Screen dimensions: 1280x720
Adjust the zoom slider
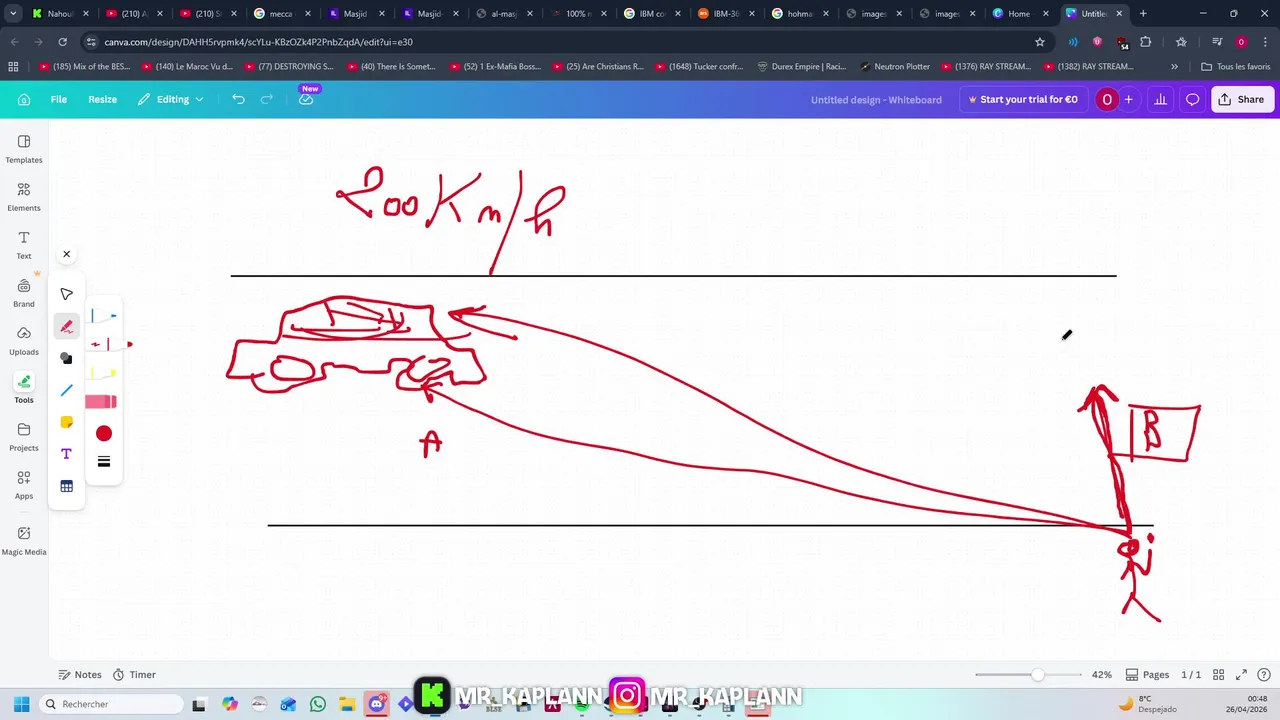1038,675
